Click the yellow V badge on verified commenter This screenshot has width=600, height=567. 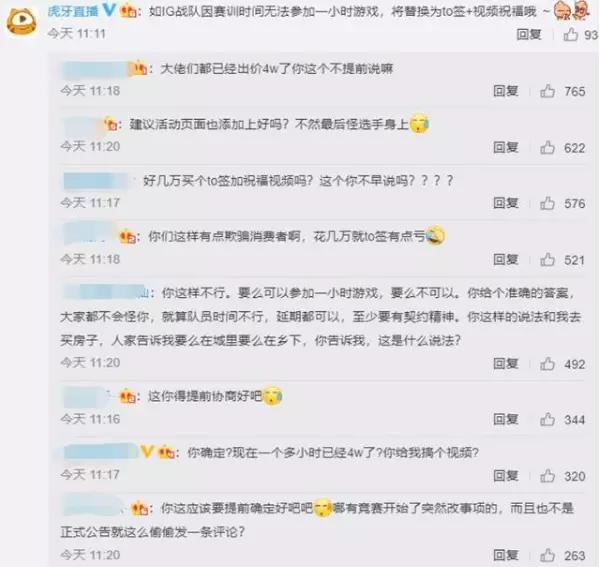point(147,452)
